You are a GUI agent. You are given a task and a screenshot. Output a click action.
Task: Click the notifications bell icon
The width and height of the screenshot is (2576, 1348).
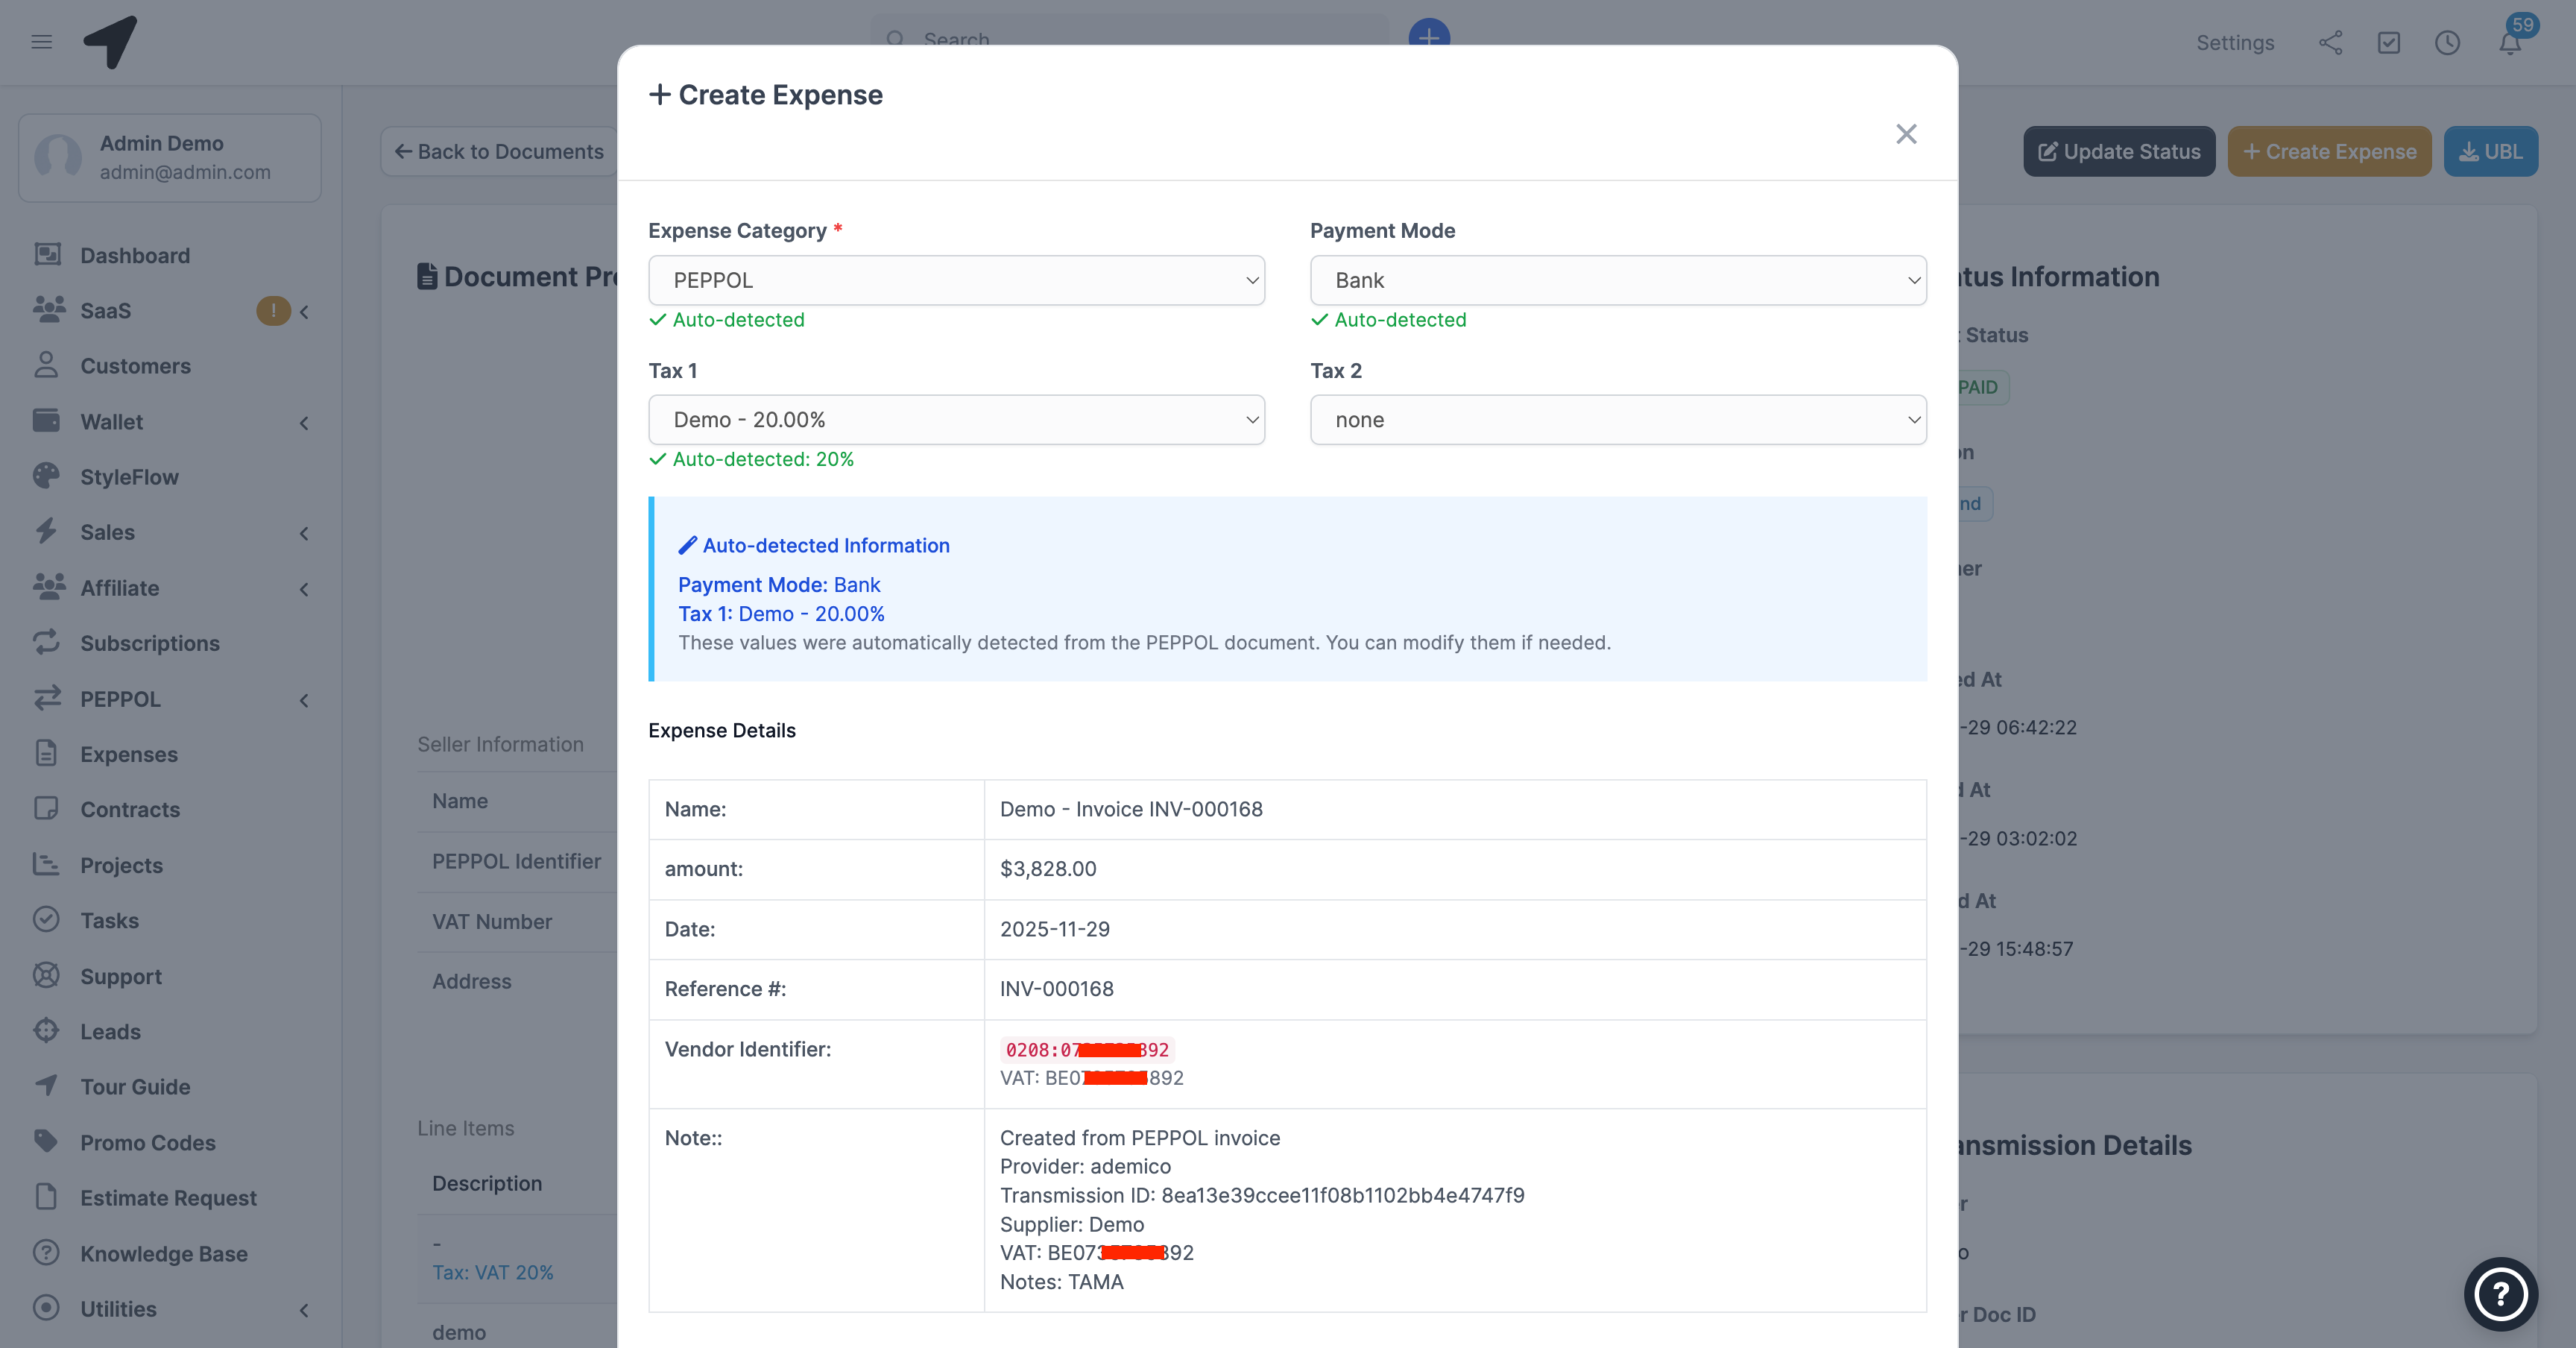click(x=2509, y=43)
